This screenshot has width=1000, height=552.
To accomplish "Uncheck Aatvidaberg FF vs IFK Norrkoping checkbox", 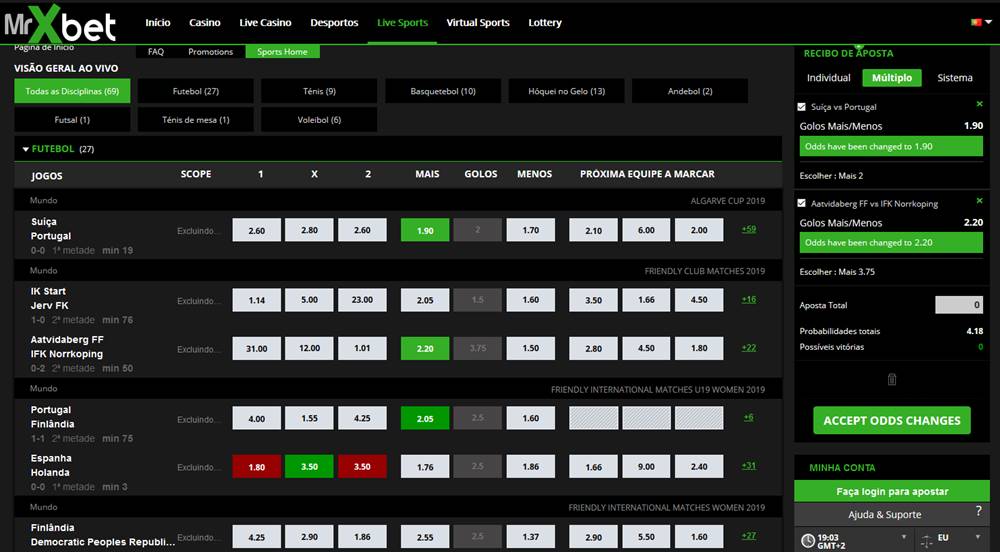I will click(x=802, y=203).
